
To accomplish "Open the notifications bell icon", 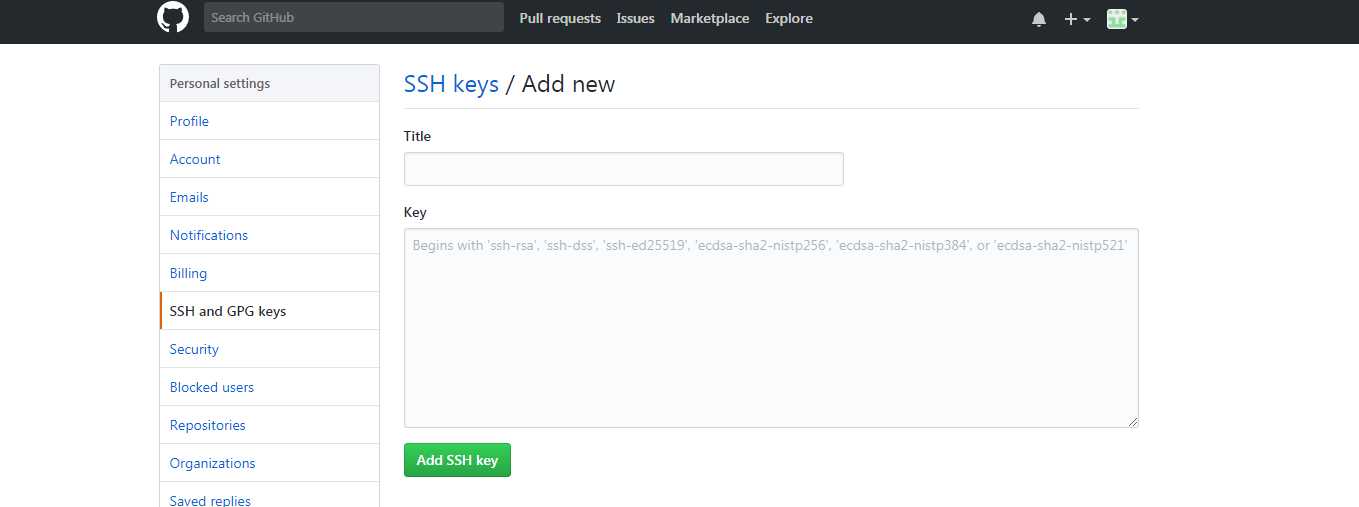I will point(1039,19).
